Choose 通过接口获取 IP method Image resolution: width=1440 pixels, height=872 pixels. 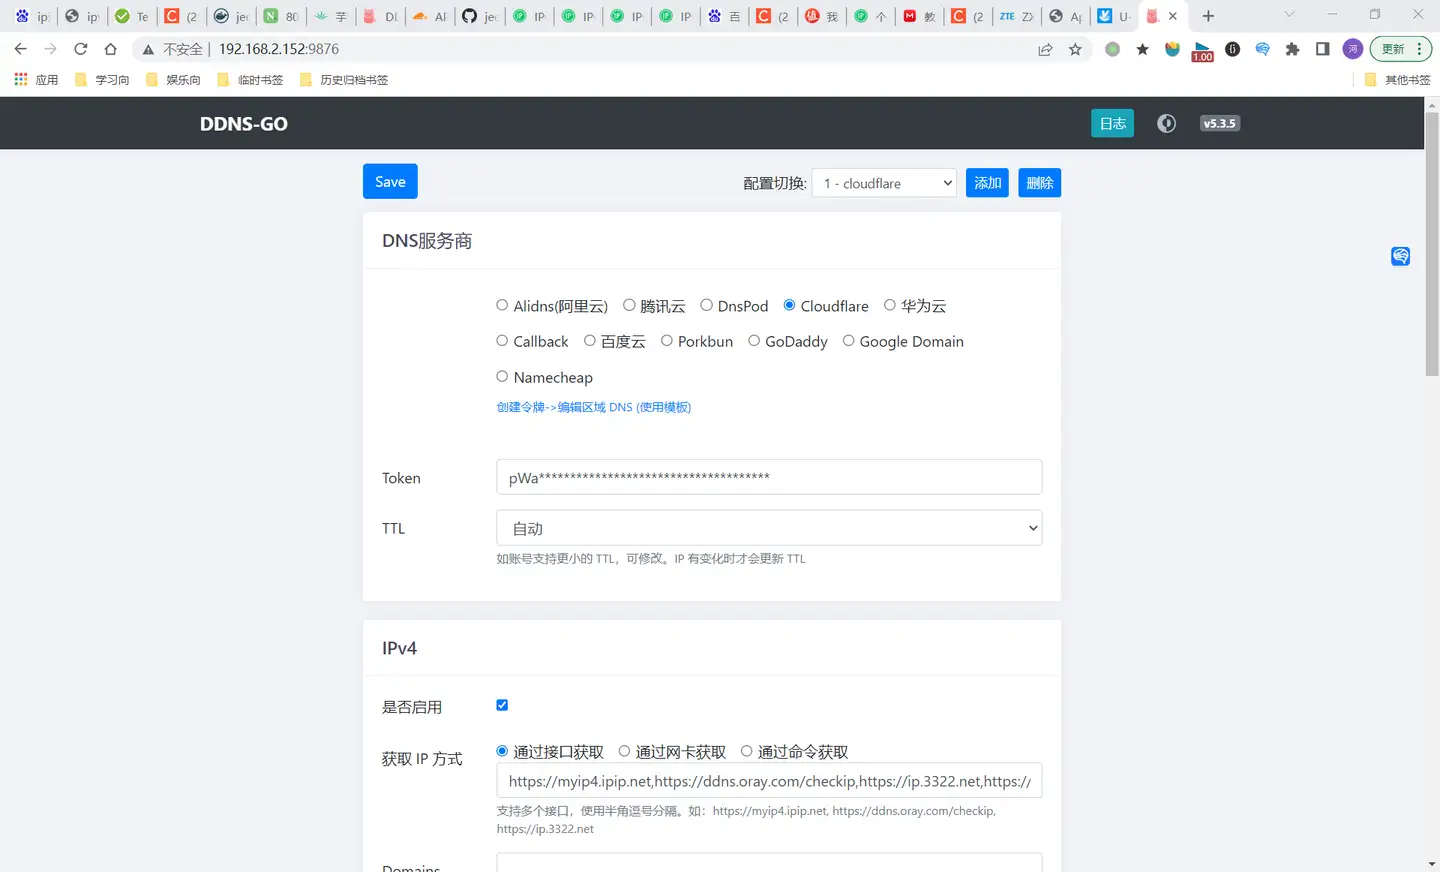point(502,751)
